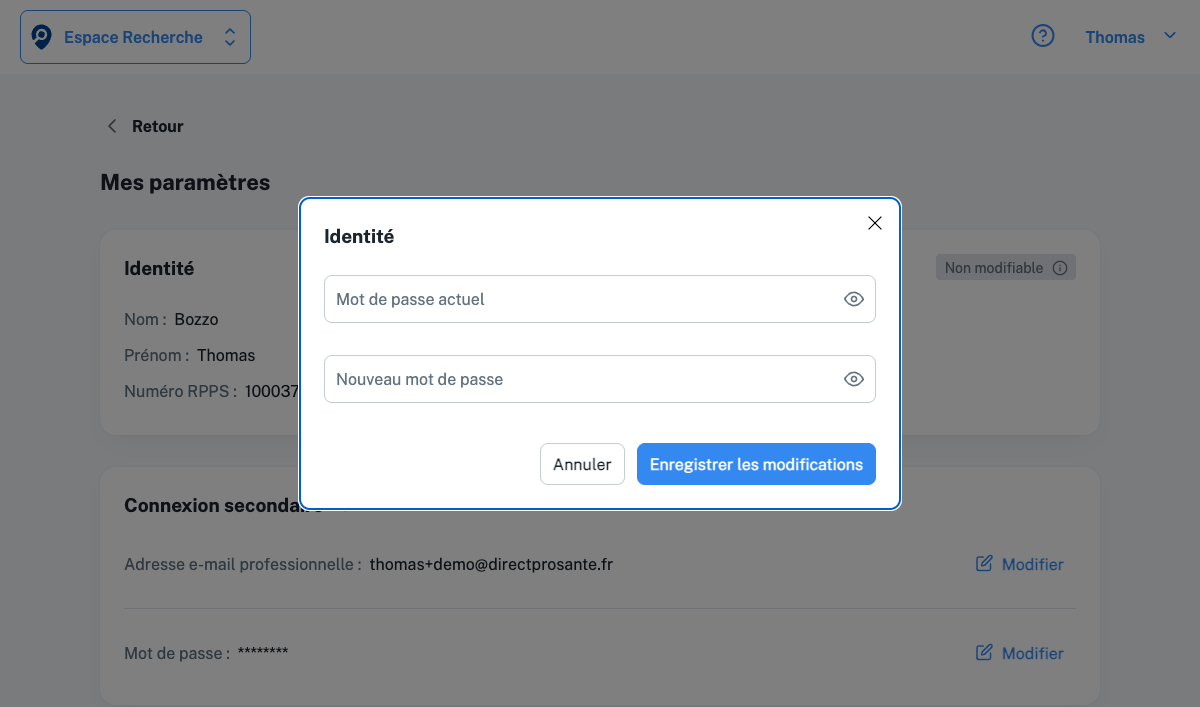The width and height of the screenshot is (1200, 707).
Task: Open the Thomas user menu
Action: point(1114,37)
